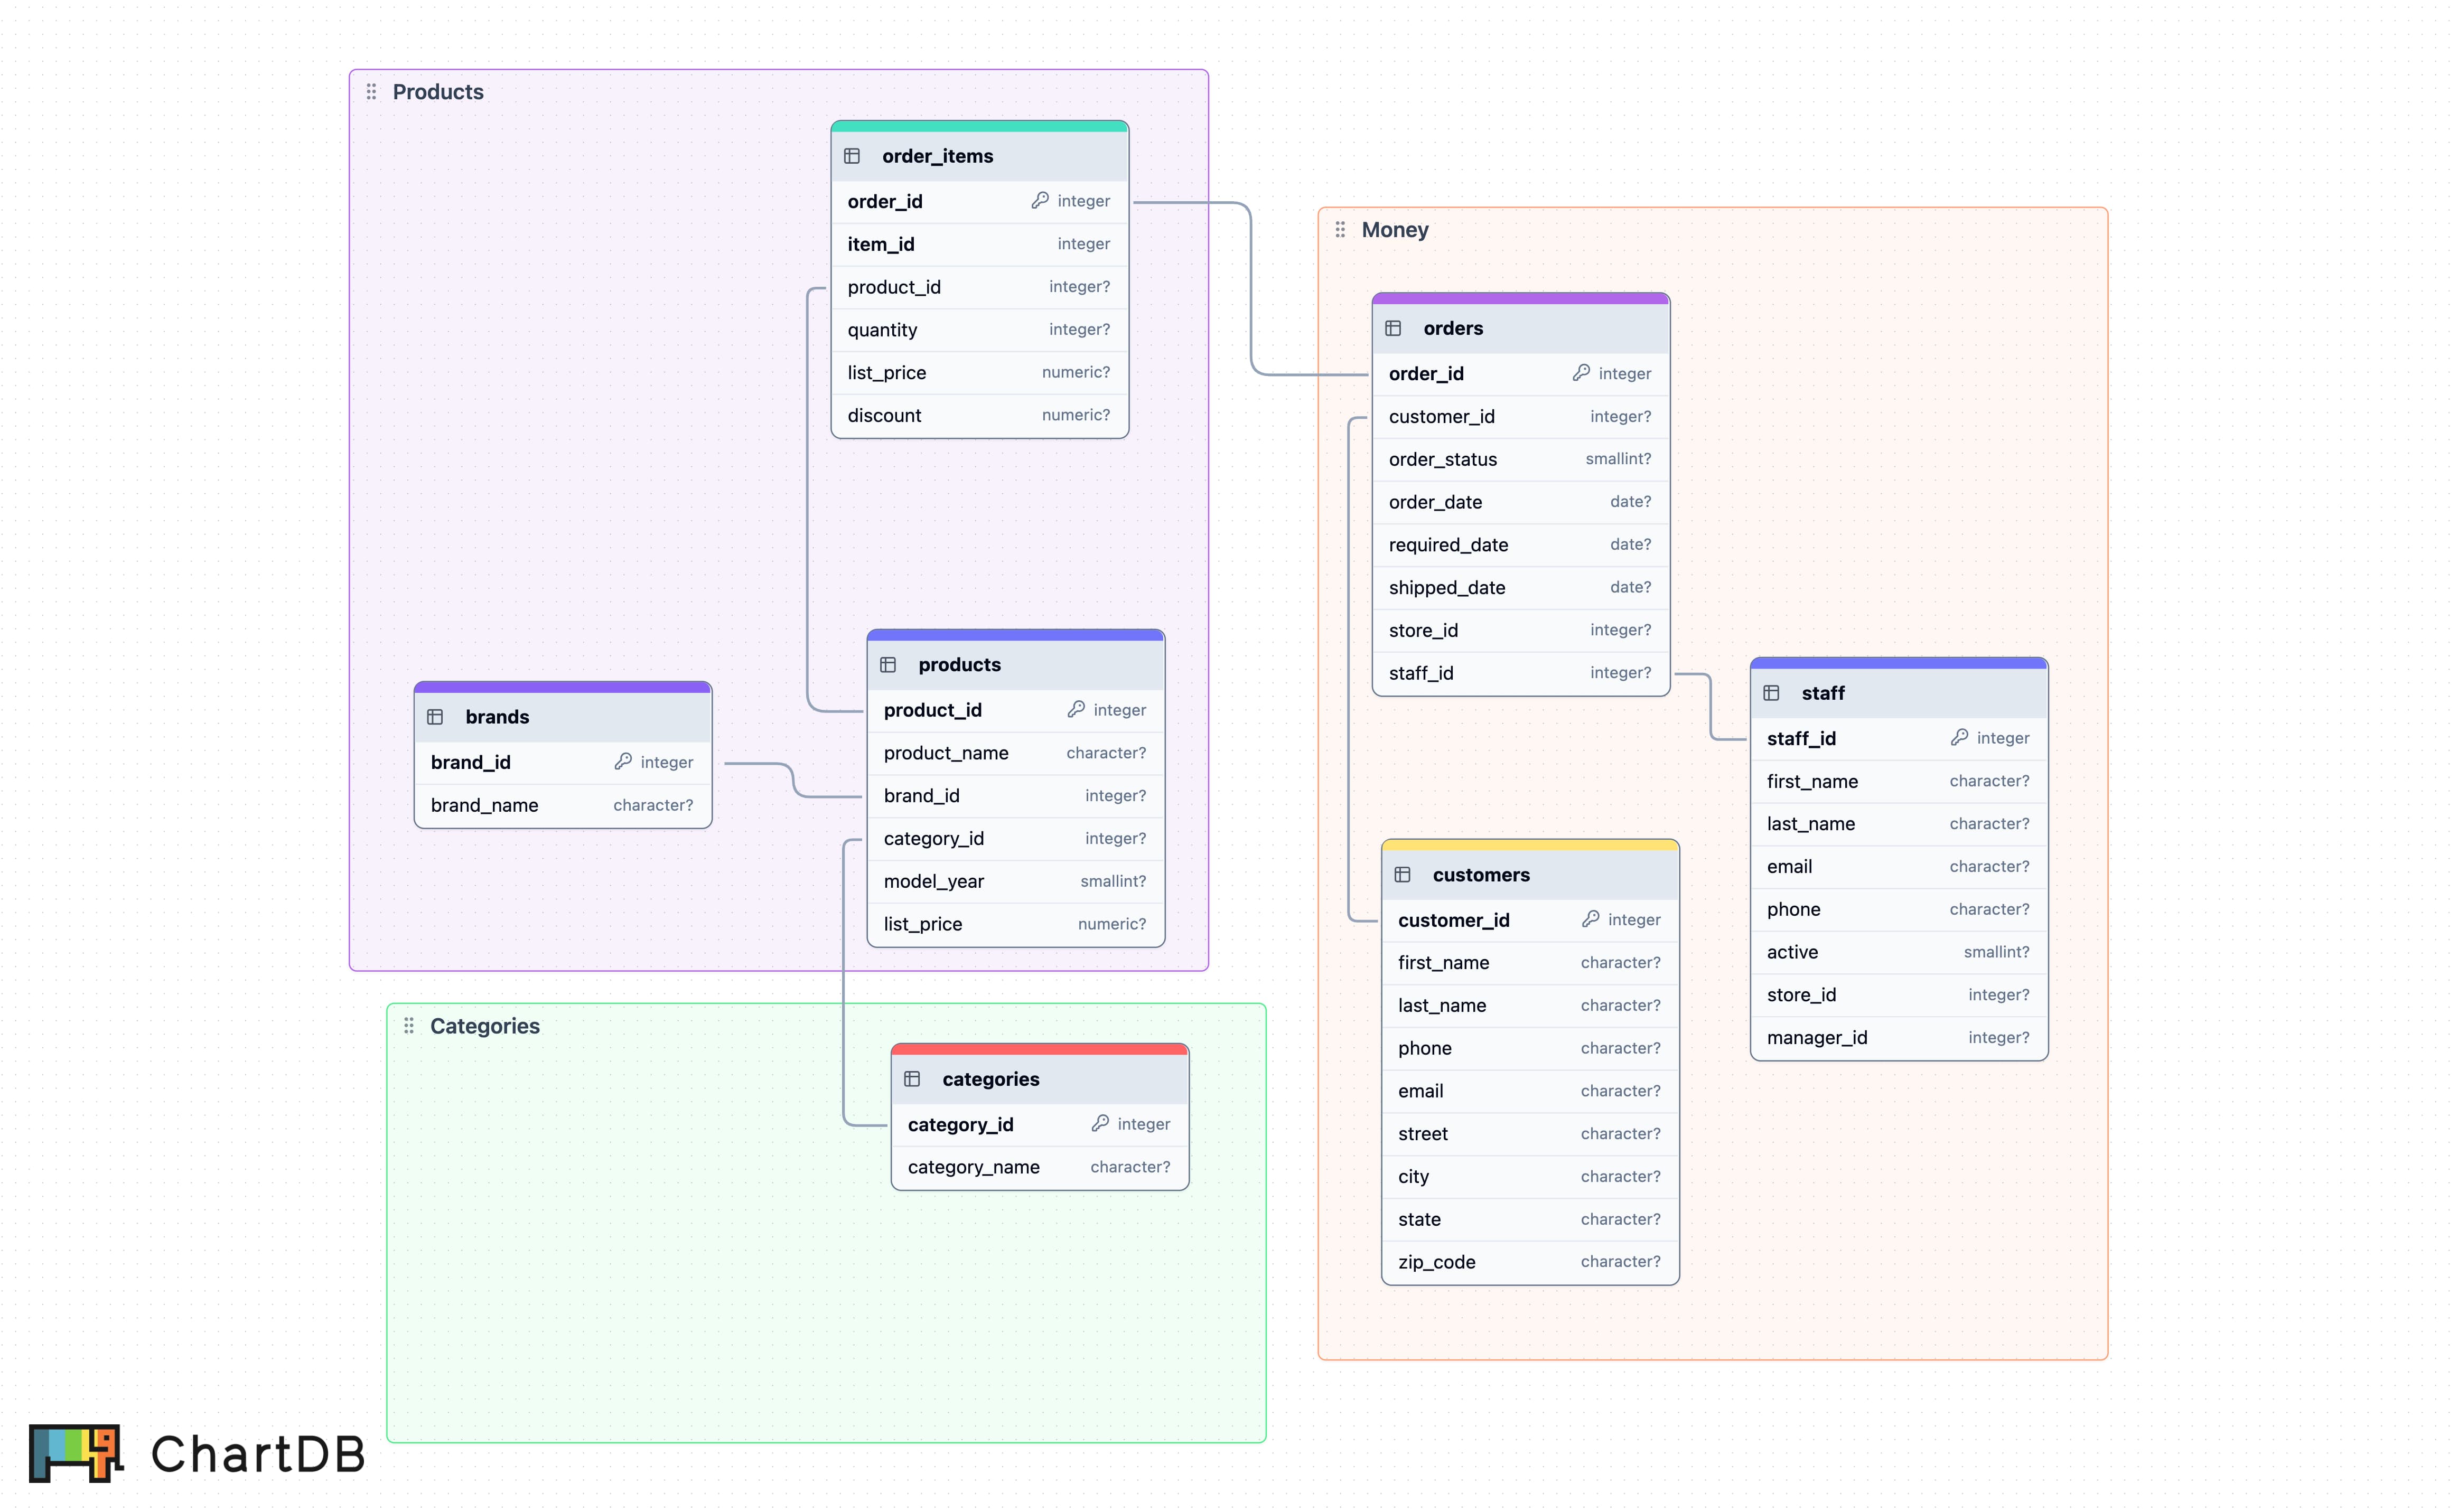Click the ChartDB logo icon

[x=75, y=1455]
